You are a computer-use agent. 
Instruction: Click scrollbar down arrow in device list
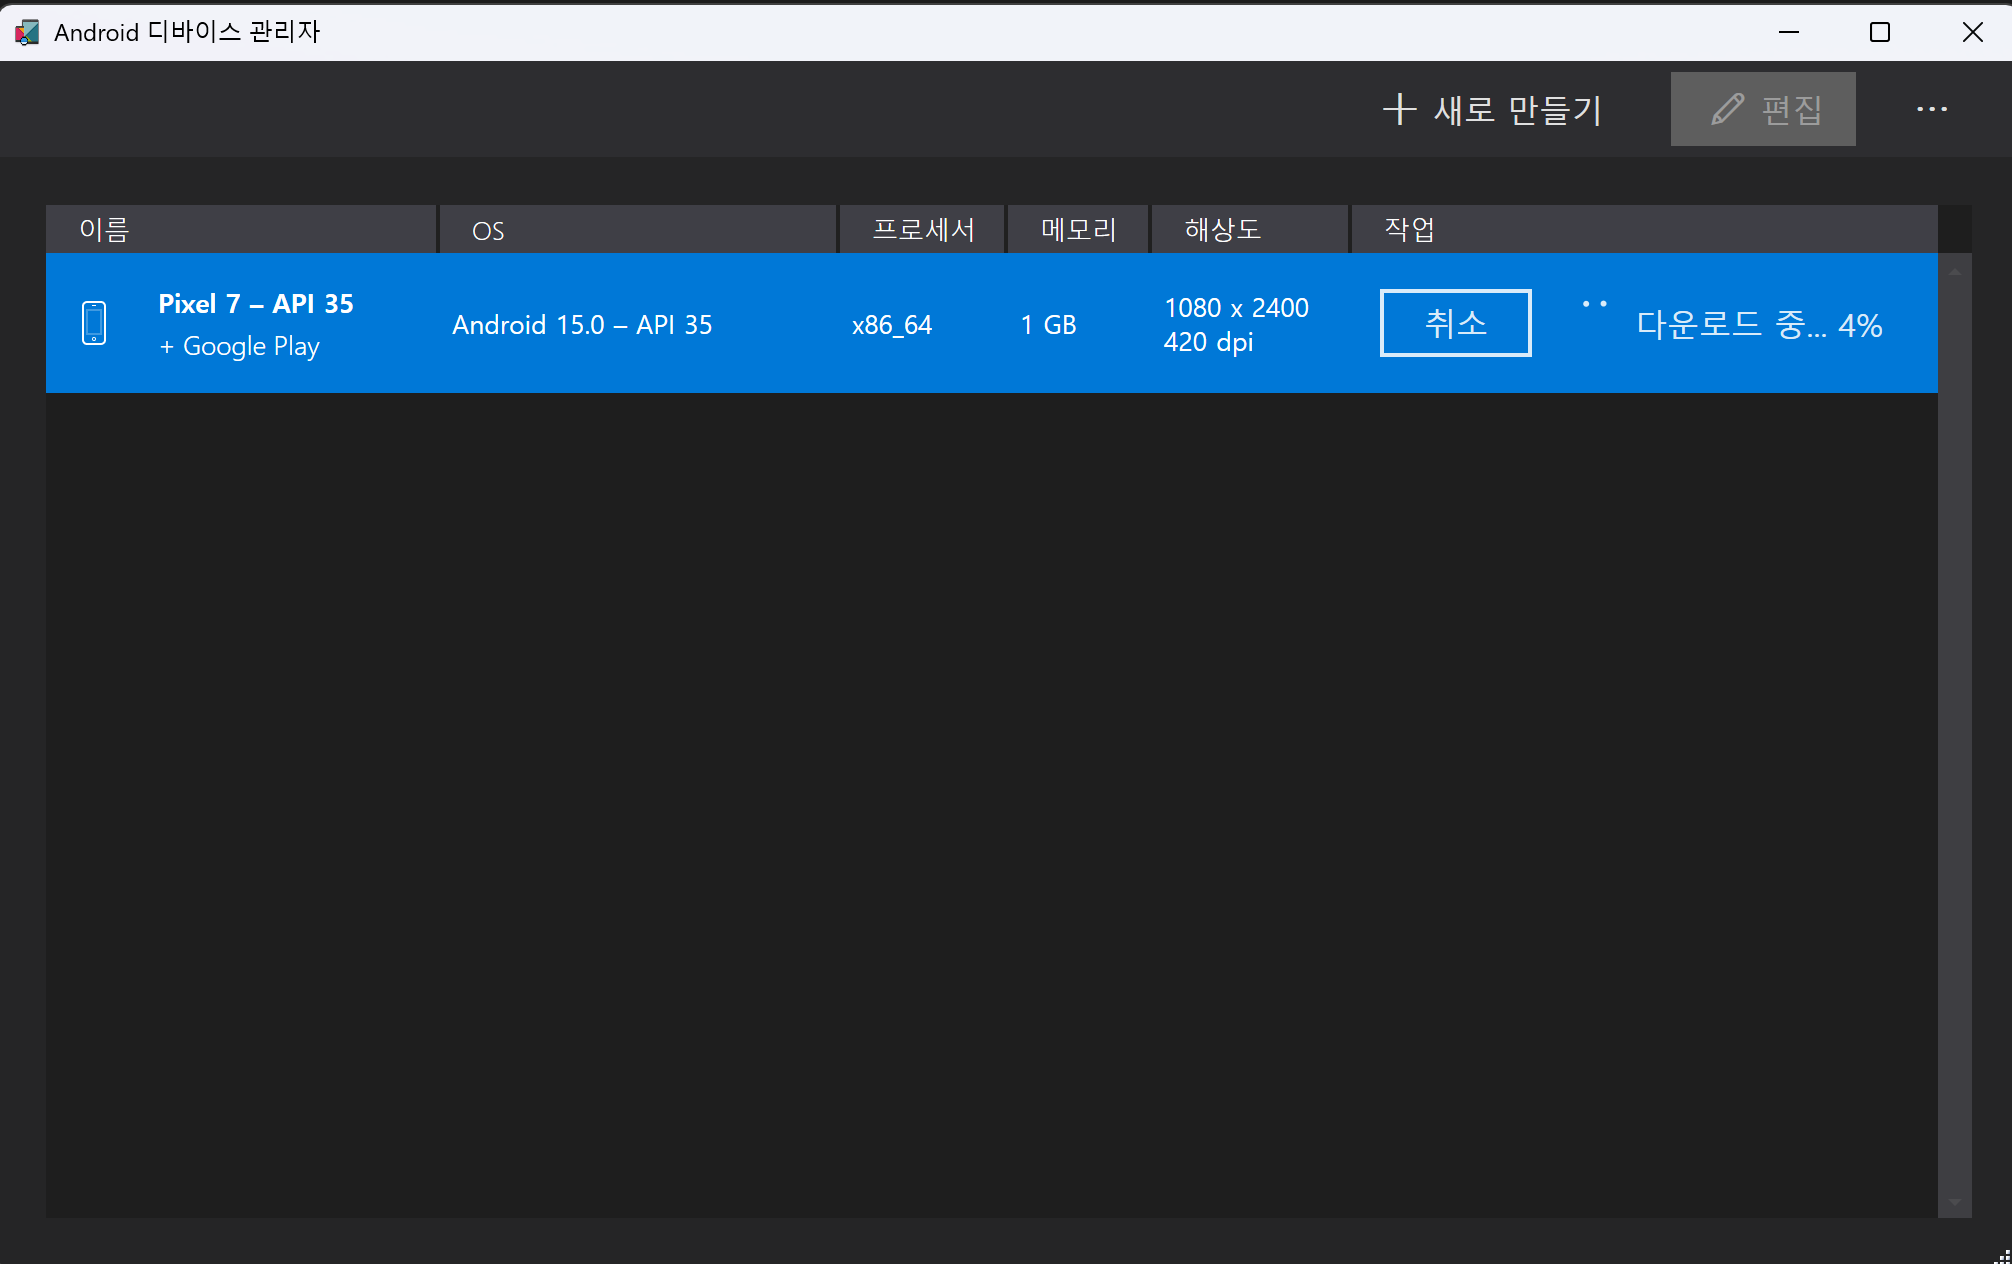[x=1954, y=1202]
